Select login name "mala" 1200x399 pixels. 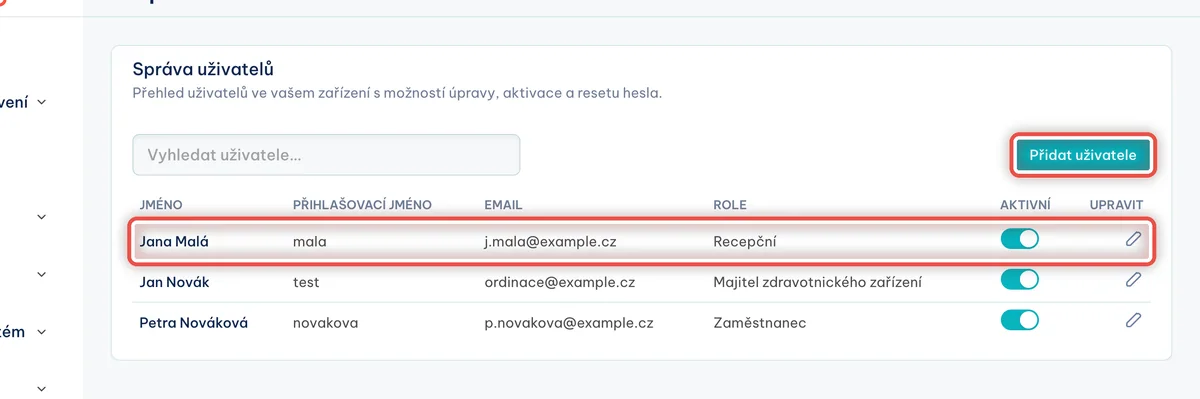[x=310, y=241]
